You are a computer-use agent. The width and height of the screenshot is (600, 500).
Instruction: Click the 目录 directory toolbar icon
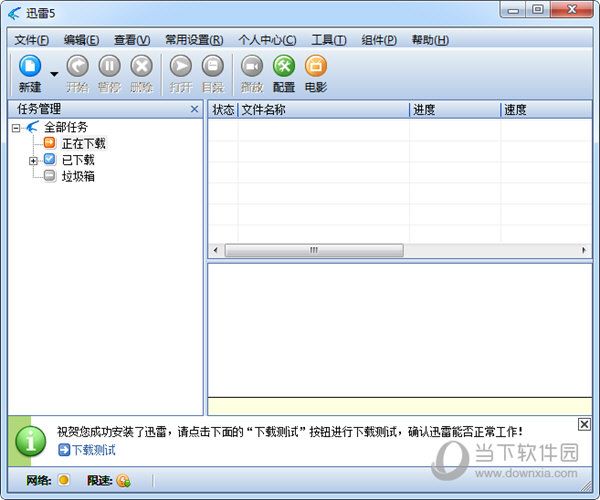coord(213,66)
